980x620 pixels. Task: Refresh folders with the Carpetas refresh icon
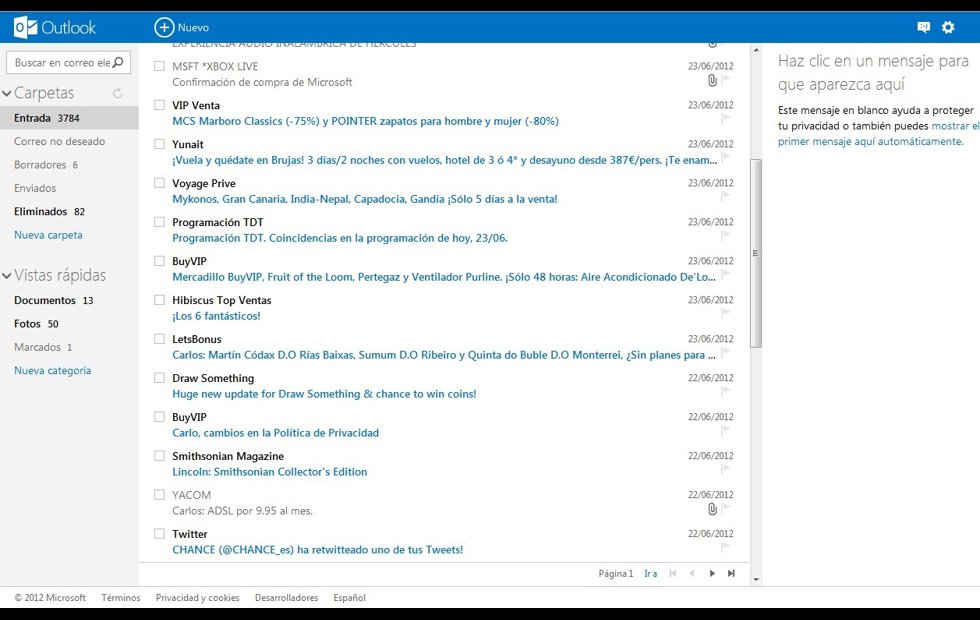pos(118,93)
